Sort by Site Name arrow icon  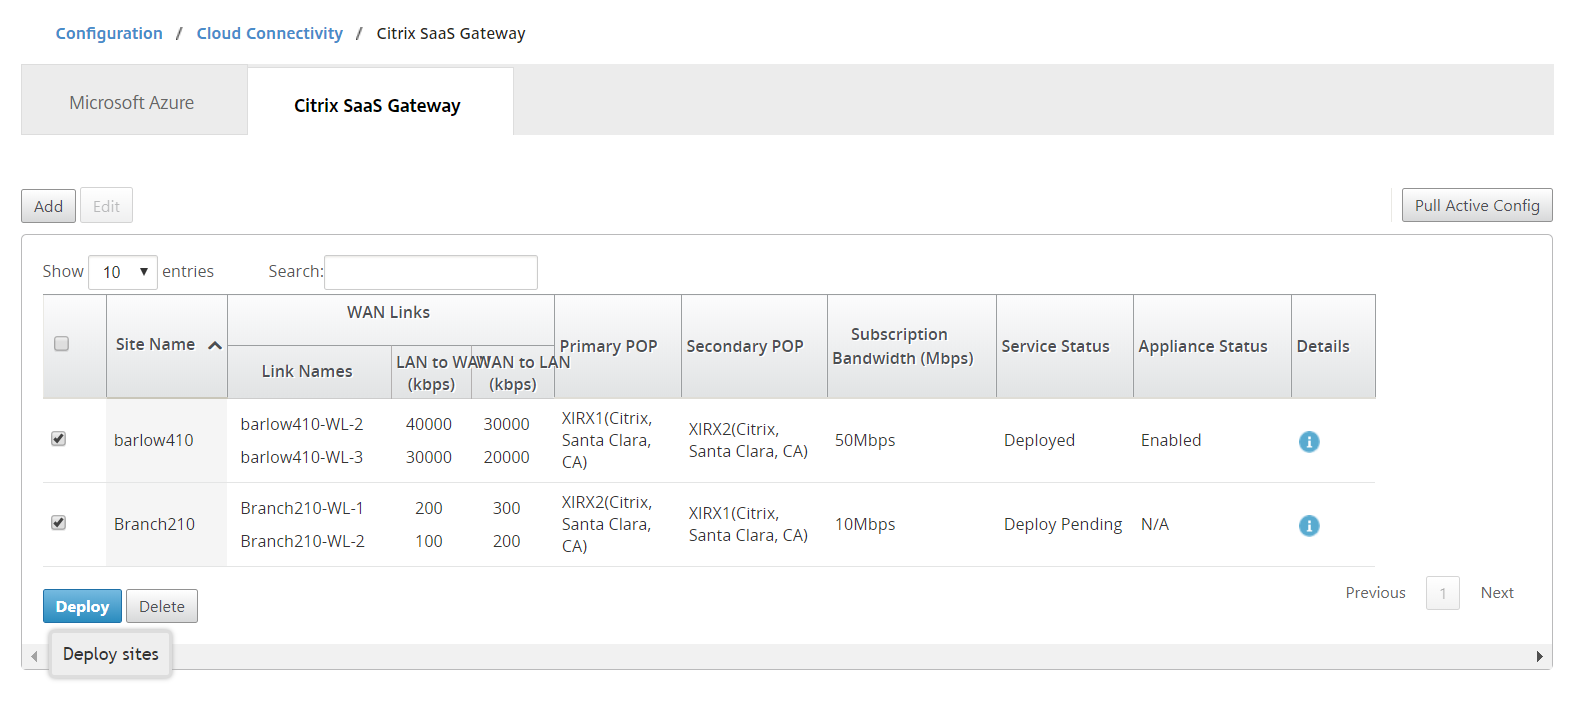[x=214, y=345]
